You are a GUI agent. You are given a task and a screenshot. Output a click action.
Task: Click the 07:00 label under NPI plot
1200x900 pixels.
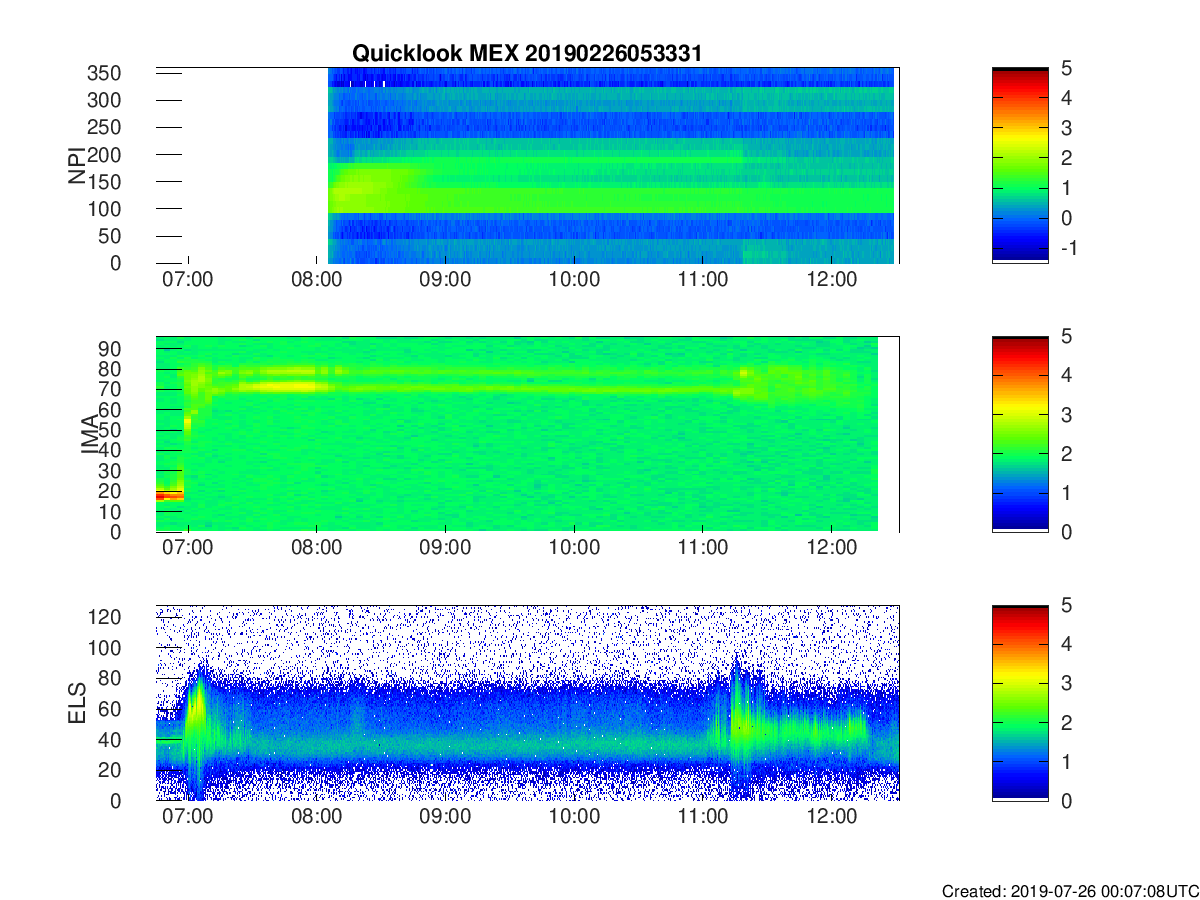(x=187, y=279)
